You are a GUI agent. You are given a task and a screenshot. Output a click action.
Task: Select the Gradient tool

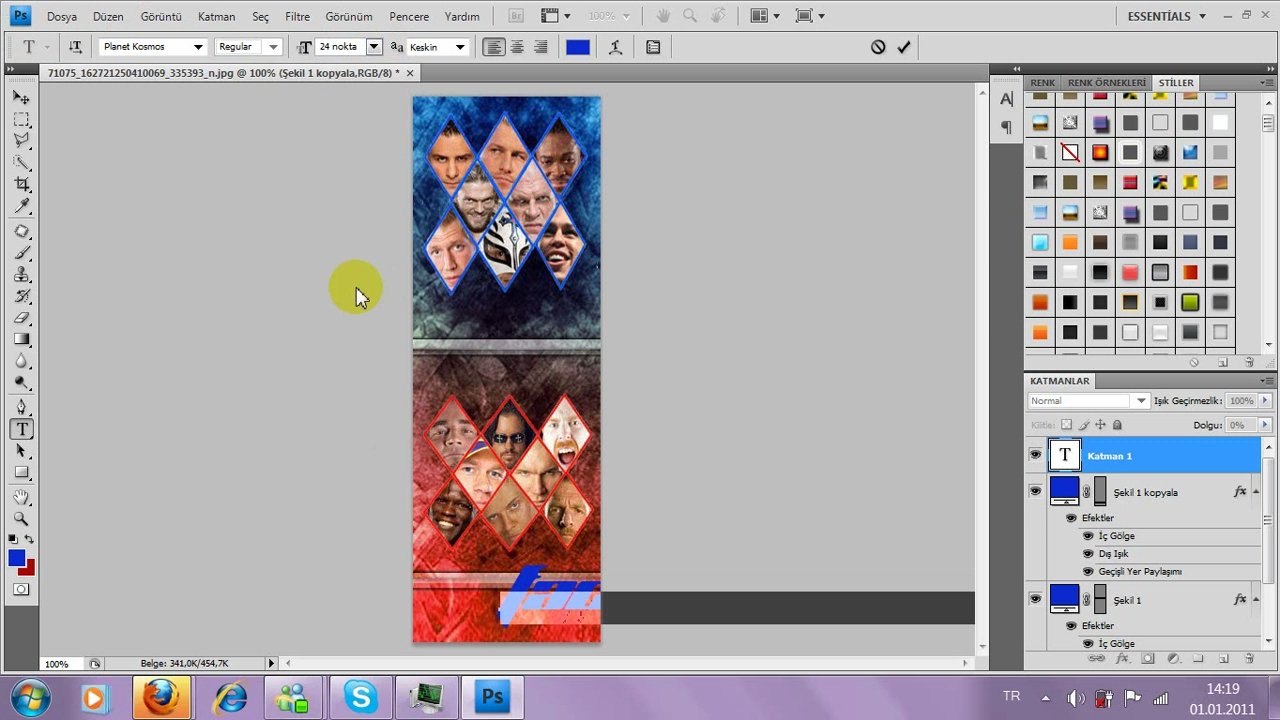click(21, 339)
